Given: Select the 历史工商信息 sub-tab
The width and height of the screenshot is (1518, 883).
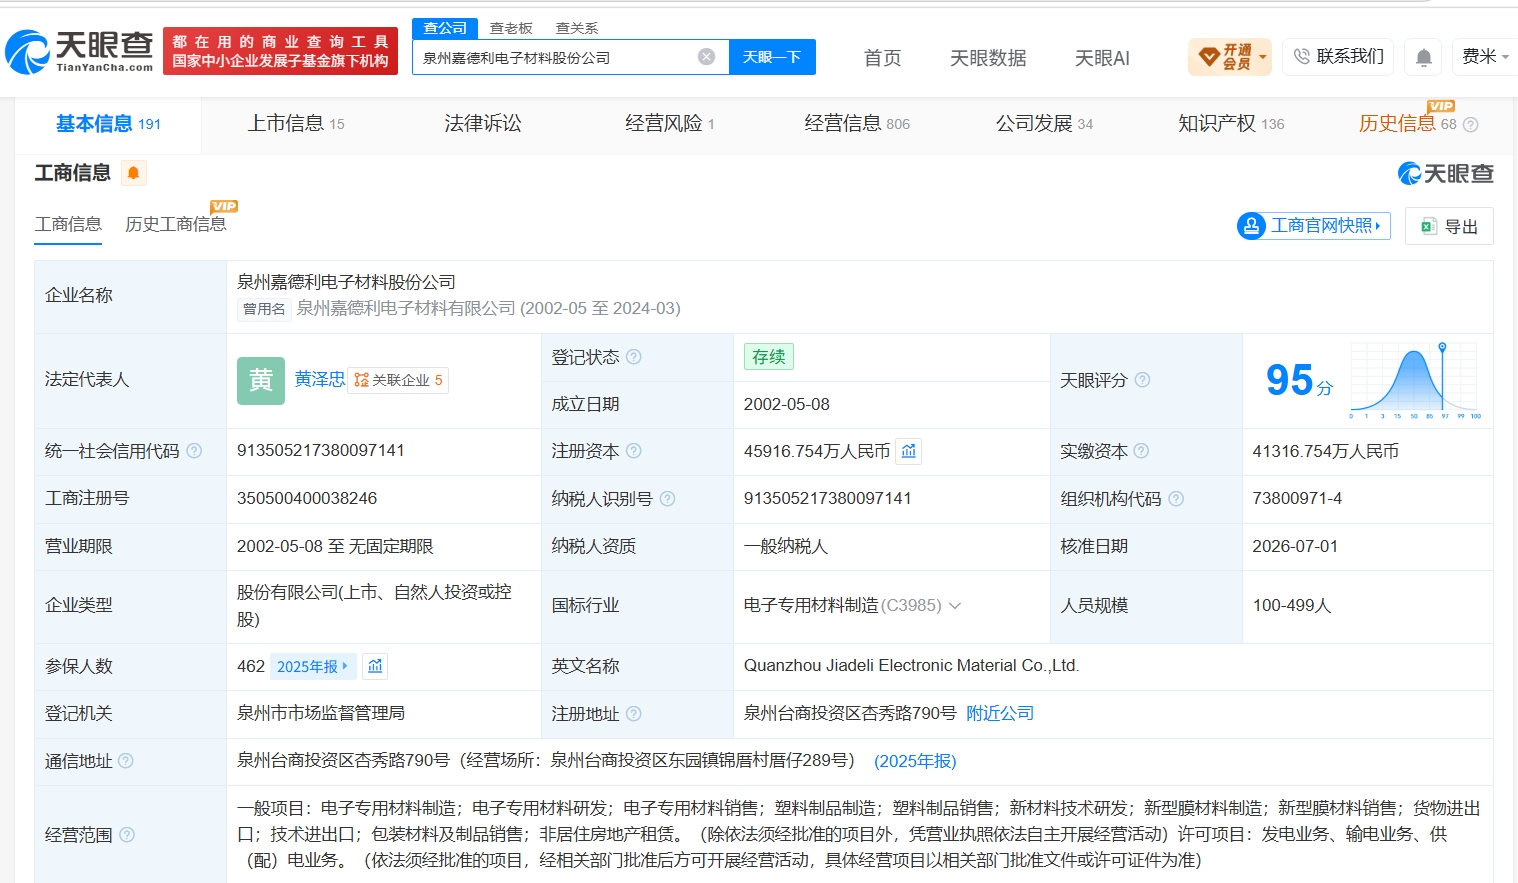Looking at the screenshot, I should 175,224.
